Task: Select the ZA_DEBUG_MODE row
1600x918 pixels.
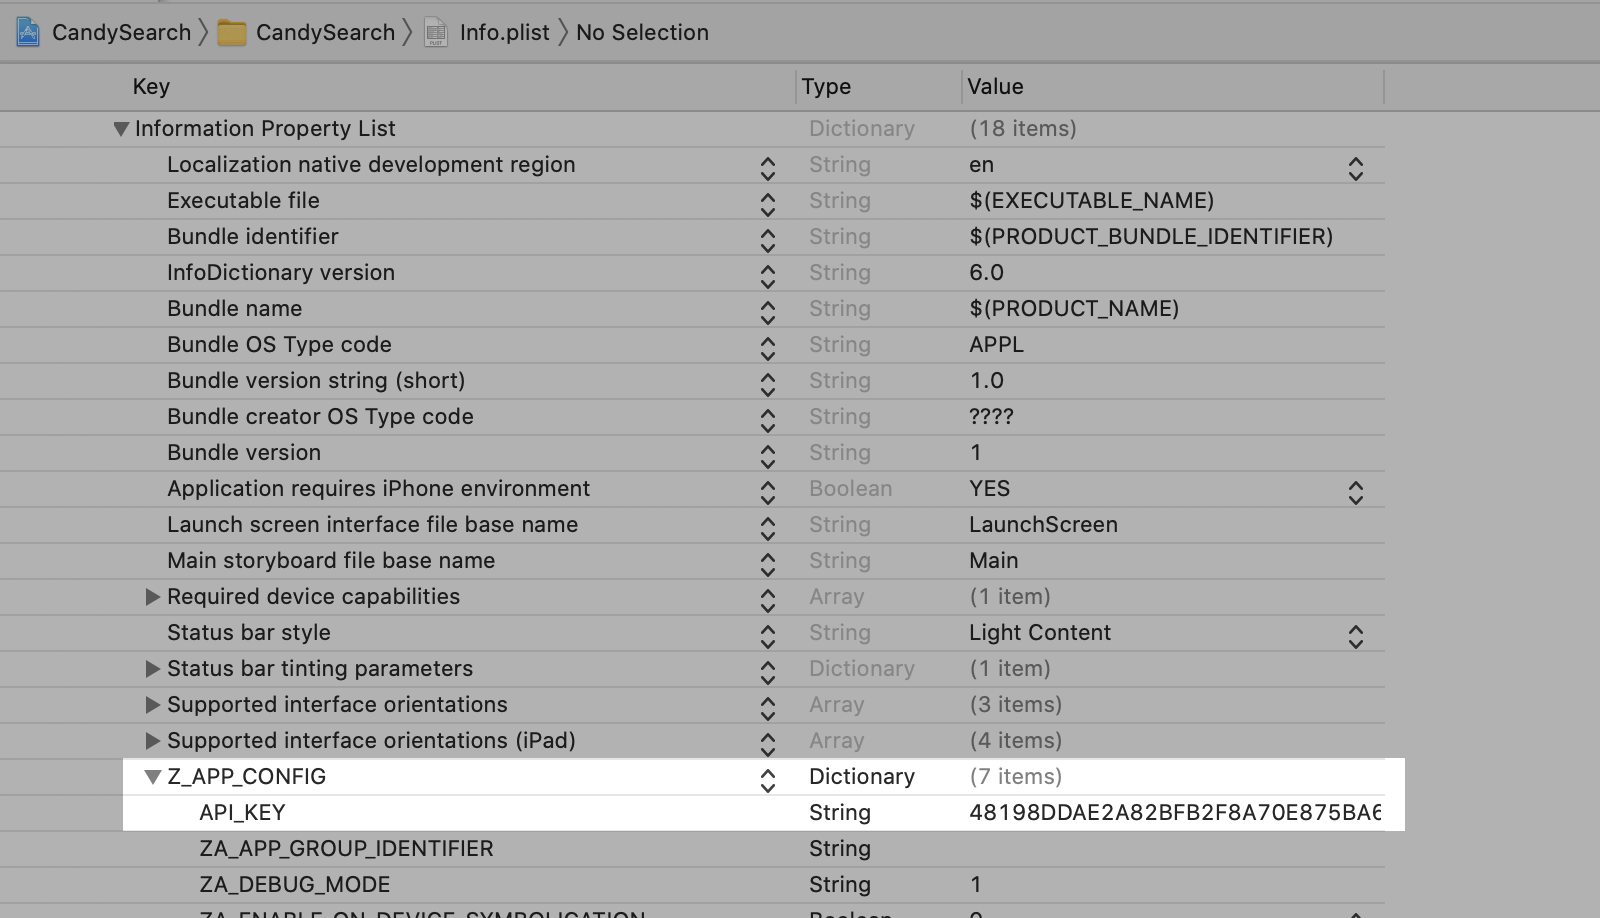Action: [x=294, y=885]
